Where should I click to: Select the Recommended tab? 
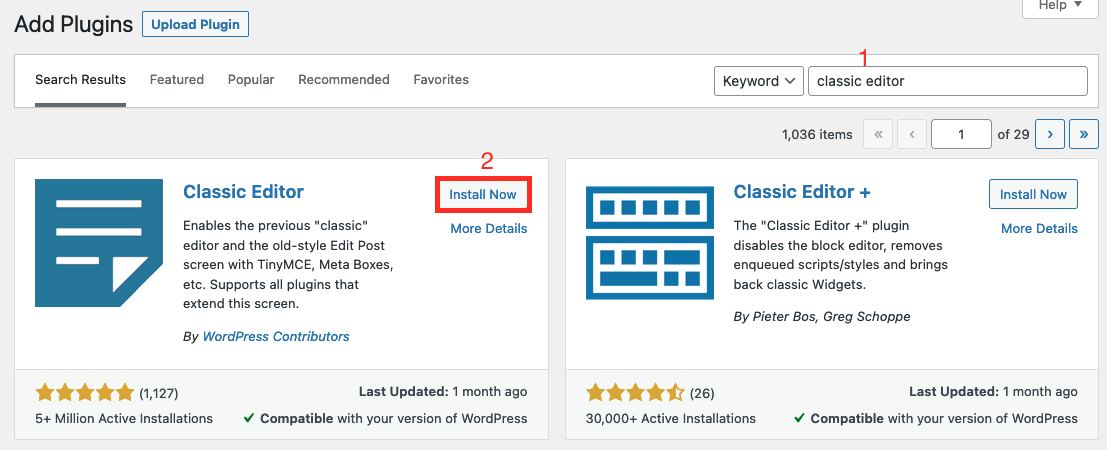pos(344,80)
